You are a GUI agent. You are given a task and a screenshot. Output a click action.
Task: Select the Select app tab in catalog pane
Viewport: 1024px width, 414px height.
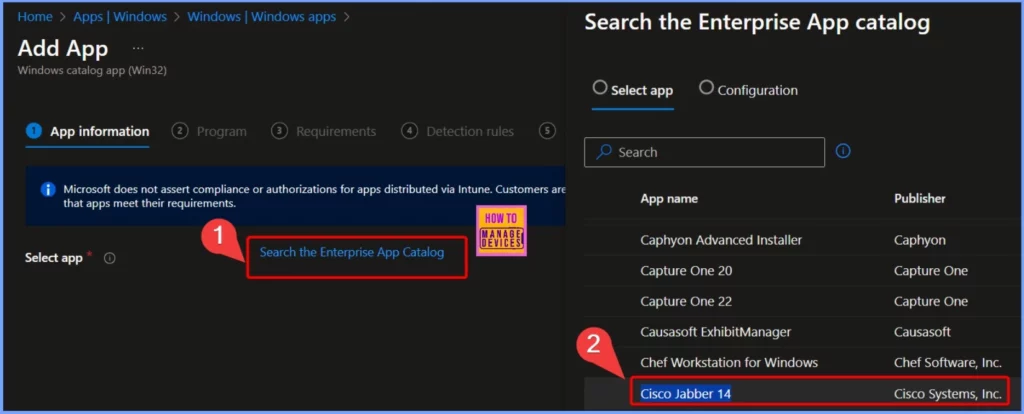pyautogui.click(x=633, y=89)
